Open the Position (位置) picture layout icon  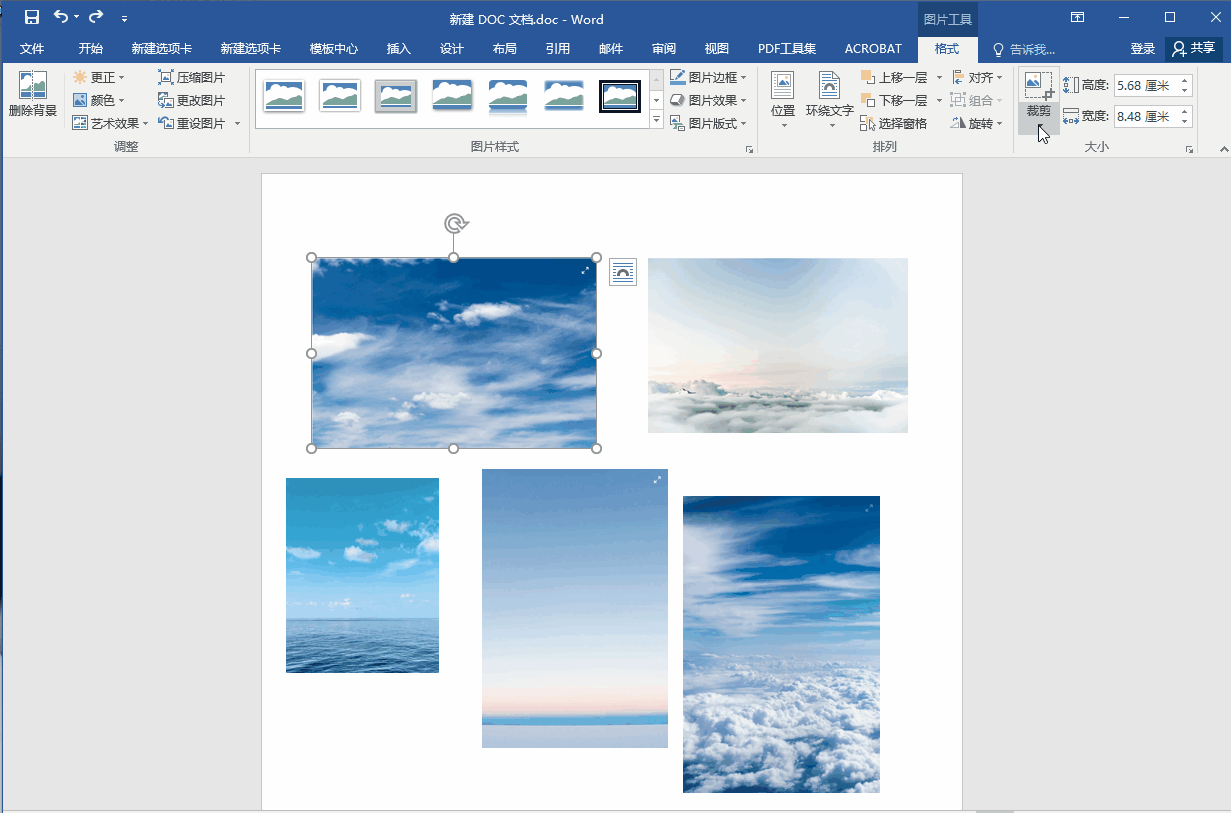coord(783,87)
